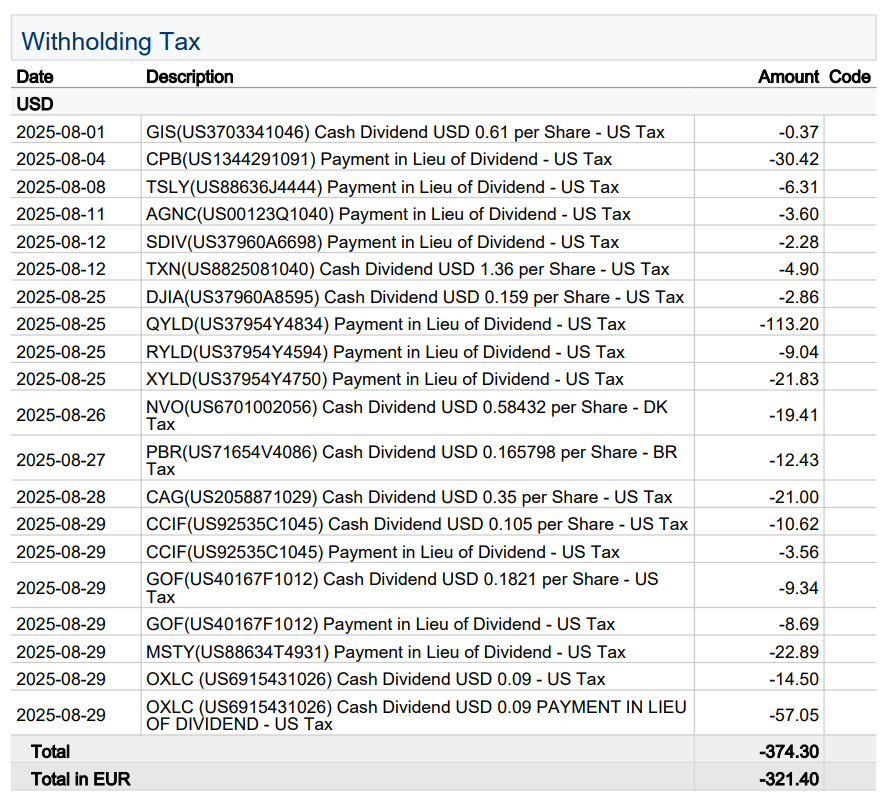The height and width of the screenshot is (807, 888).
Task: Select the TSLY payment in lieu entry
Action: pos(382,187)
